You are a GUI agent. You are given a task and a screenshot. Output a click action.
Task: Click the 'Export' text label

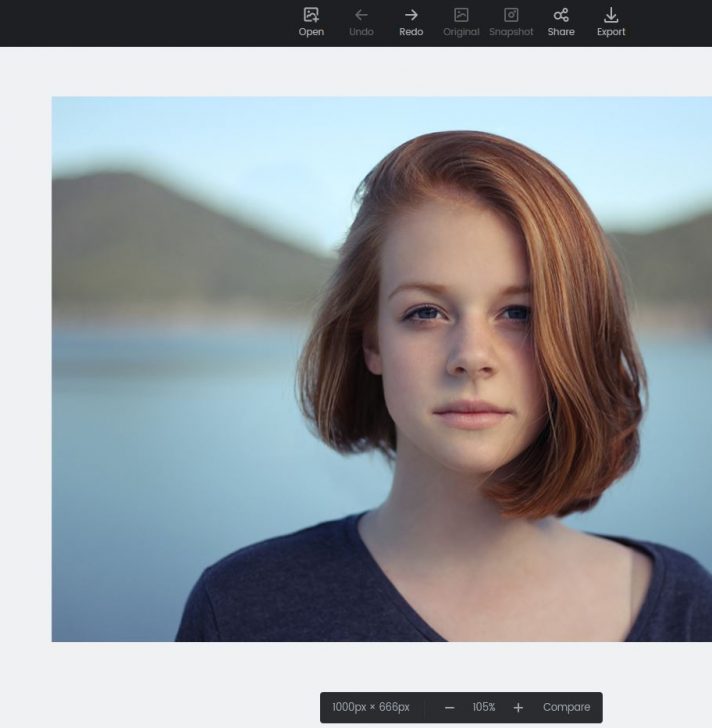611,32
